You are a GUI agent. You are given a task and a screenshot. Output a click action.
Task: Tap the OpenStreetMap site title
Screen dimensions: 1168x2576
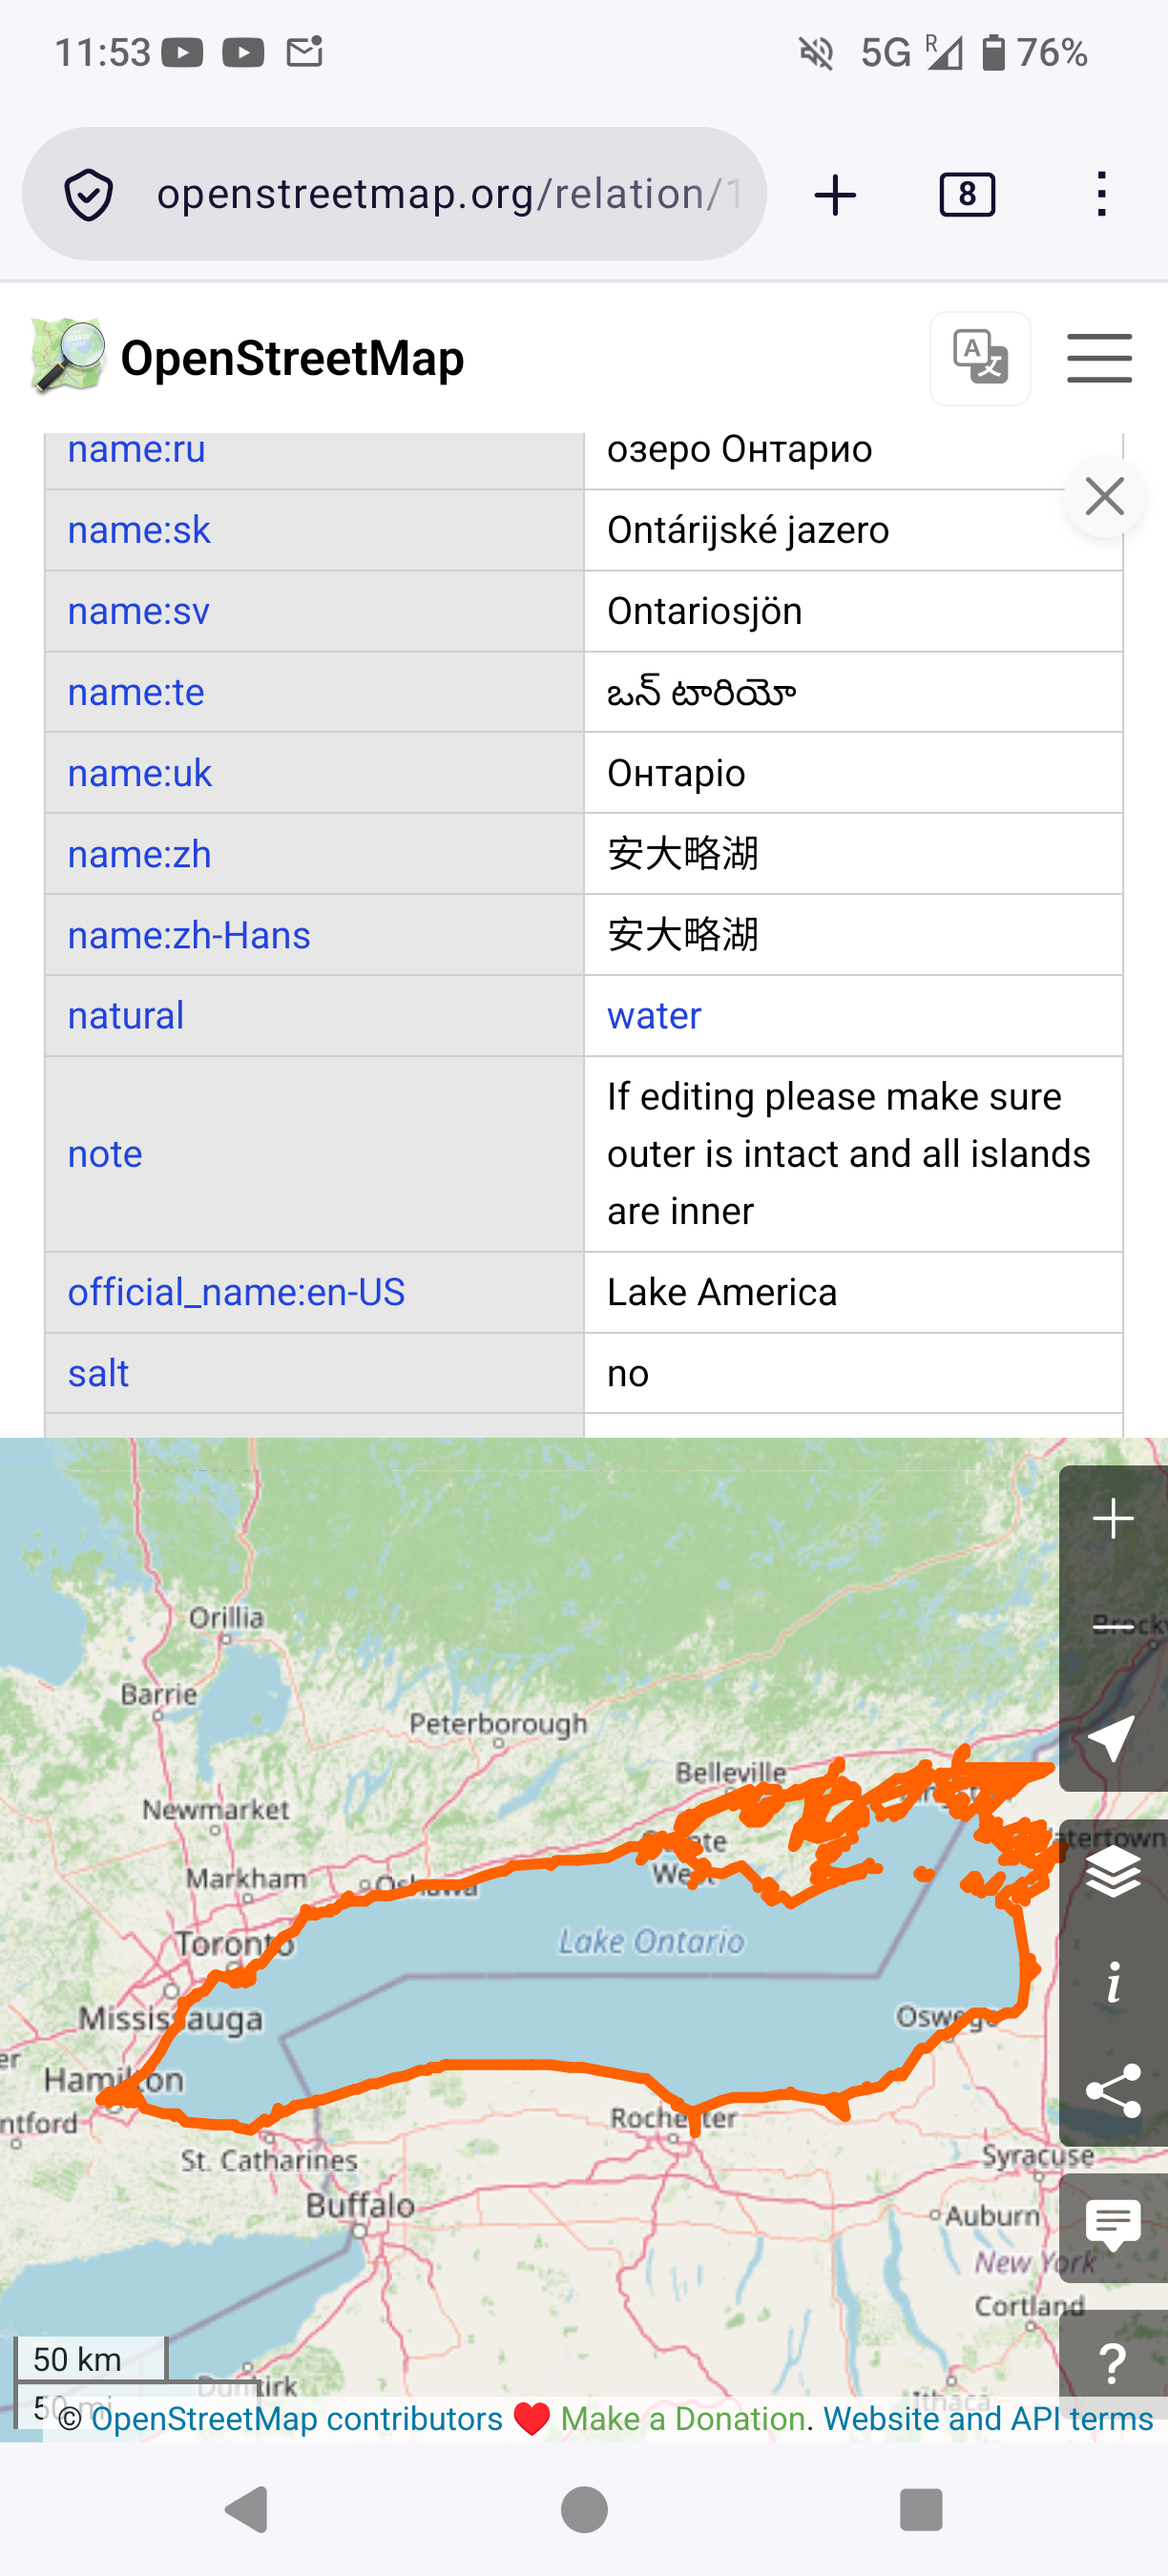292,358
